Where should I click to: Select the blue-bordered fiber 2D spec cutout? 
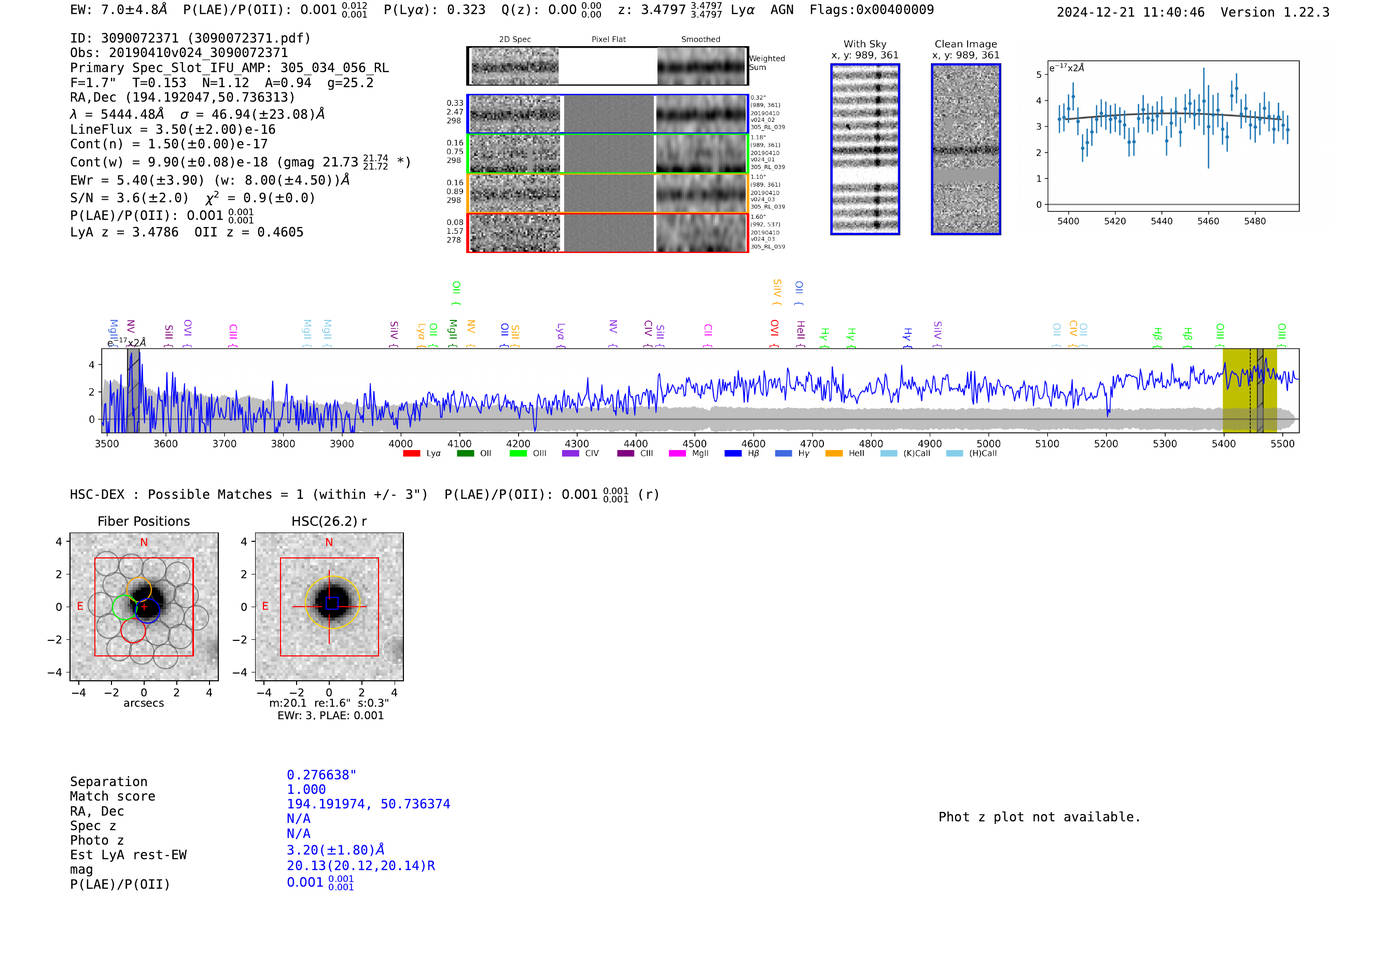click(x=515, y=114)
